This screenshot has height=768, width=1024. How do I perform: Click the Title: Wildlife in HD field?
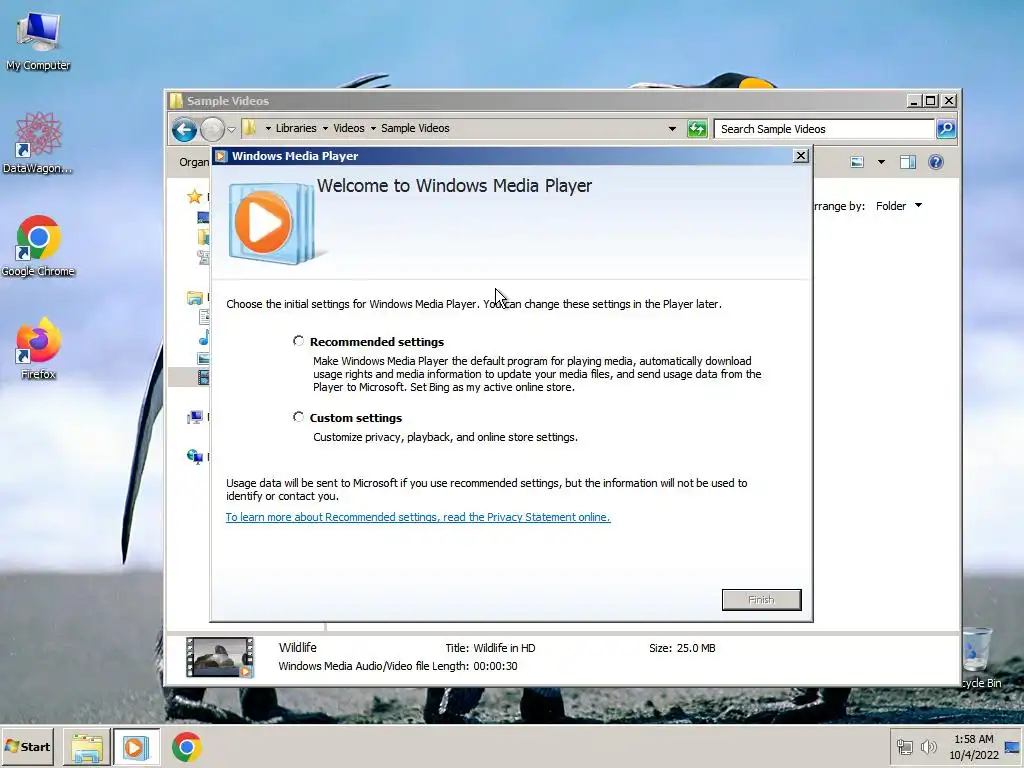pos(490,648)
